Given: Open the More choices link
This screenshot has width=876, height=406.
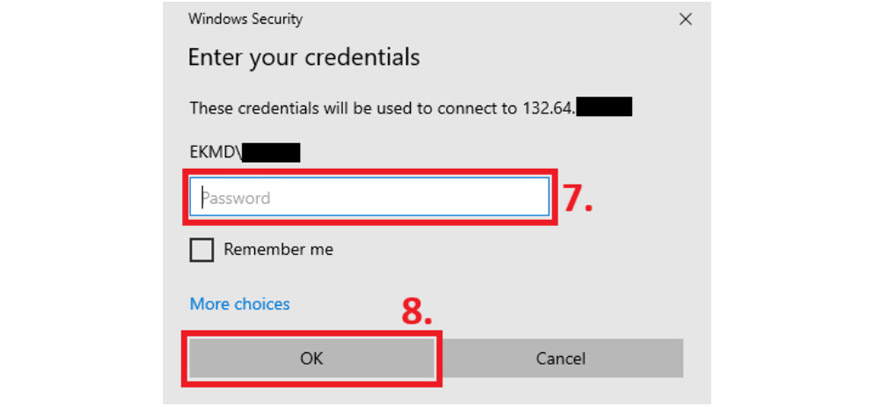Looking at the screenshot, I should click(240, 304).
